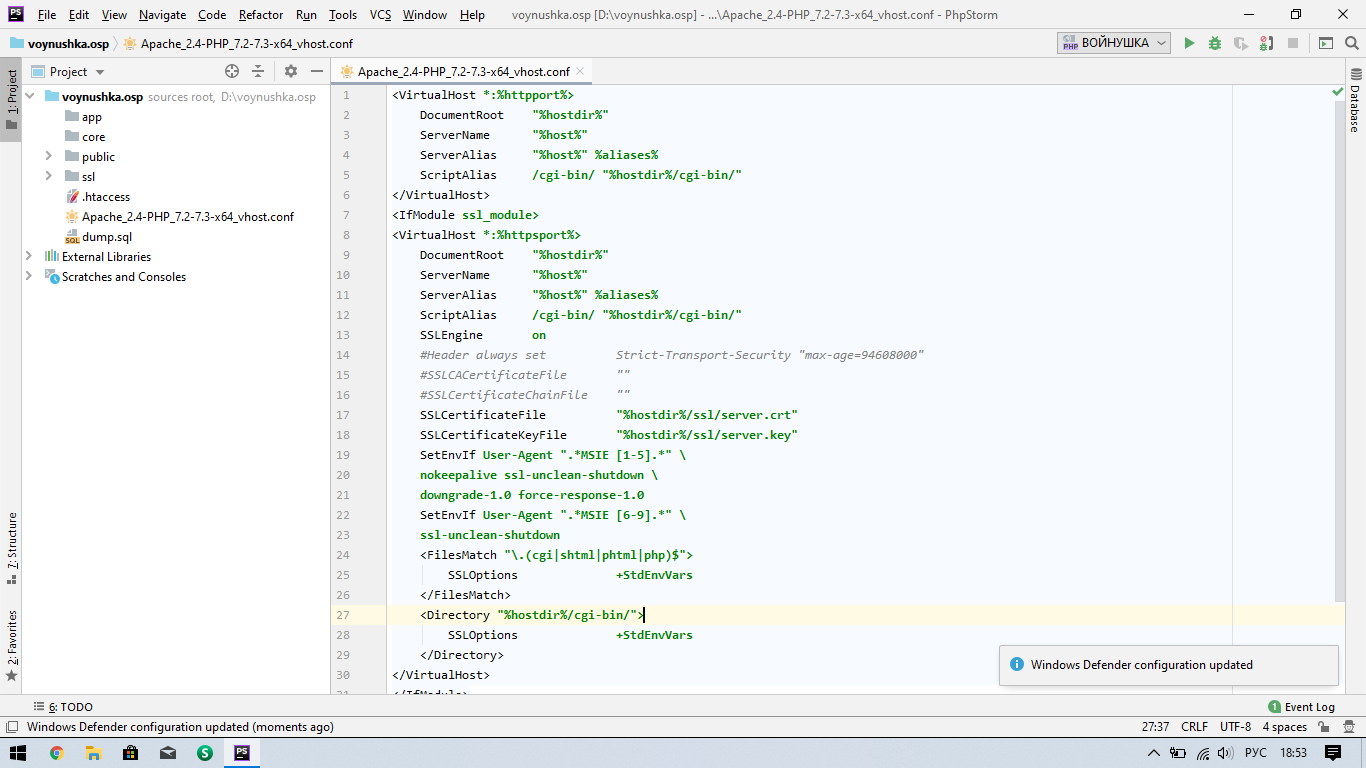Screen dimensions: 1366x768
Task: Click the UTF-8 encoding selector
Action: click(1235, 727)
